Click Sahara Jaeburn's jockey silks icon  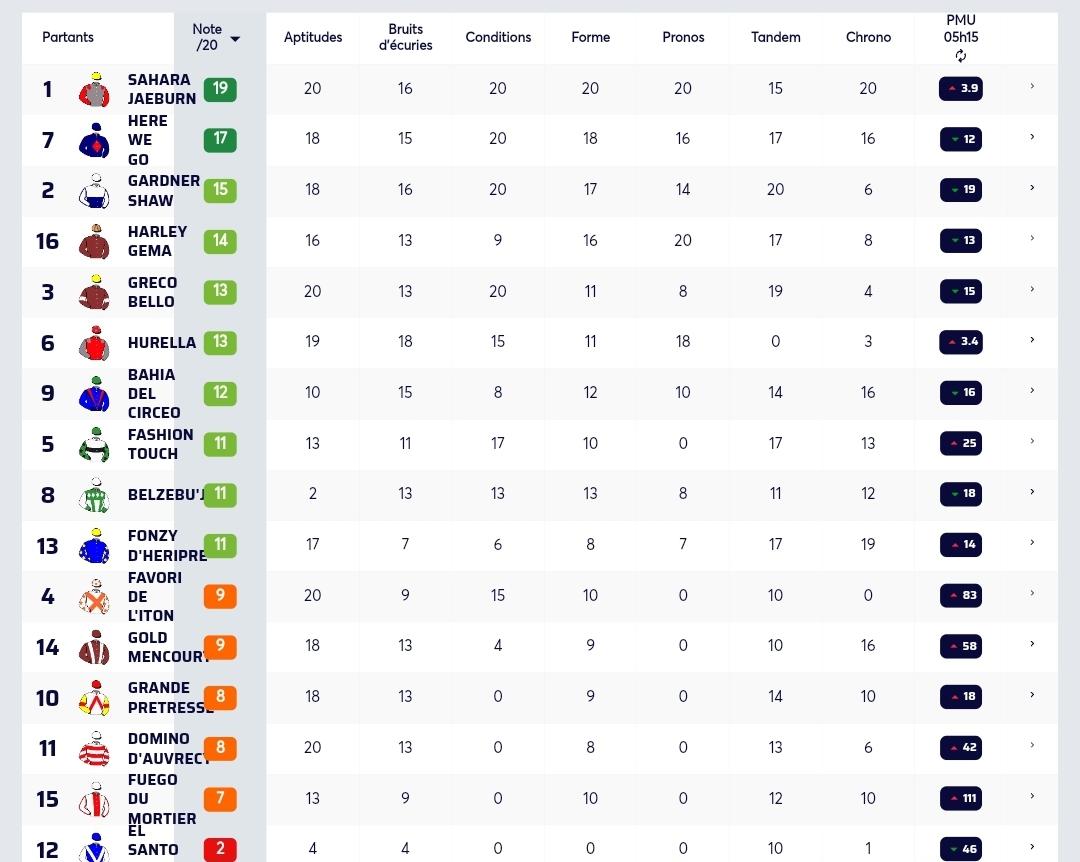94,89
